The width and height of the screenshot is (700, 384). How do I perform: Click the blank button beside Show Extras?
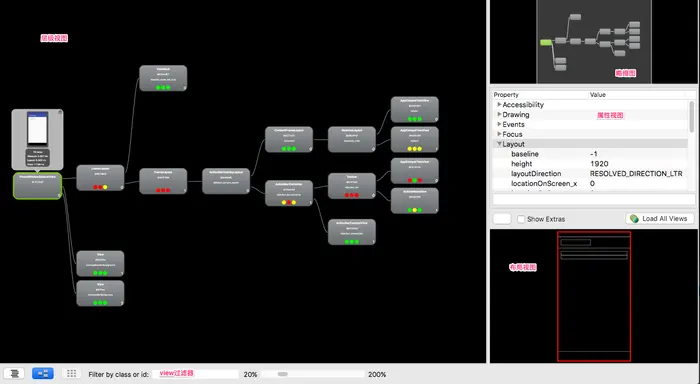click(x=502, y=219)
